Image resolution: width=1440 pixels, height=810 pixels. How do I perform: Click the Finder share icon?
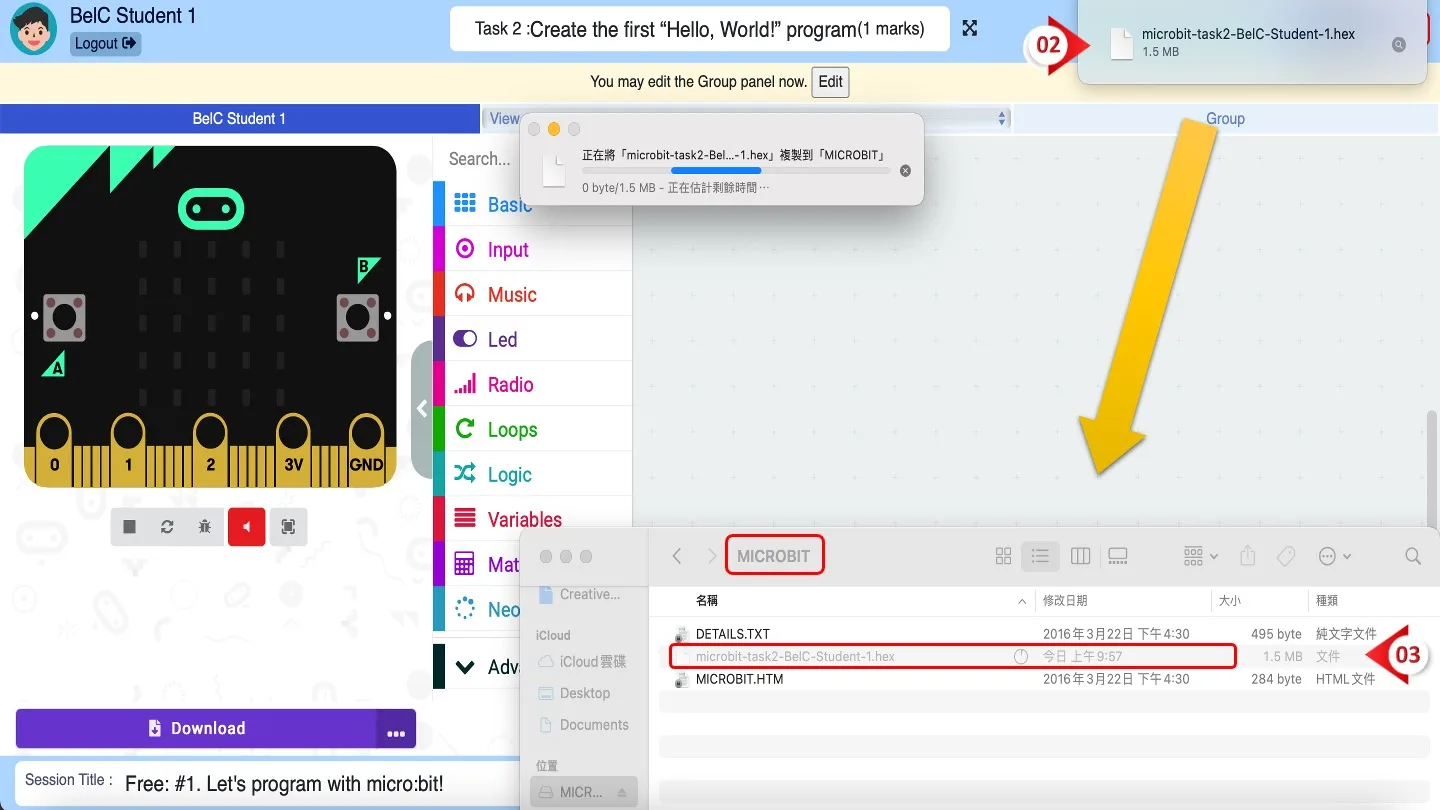tap(1247, 556)
